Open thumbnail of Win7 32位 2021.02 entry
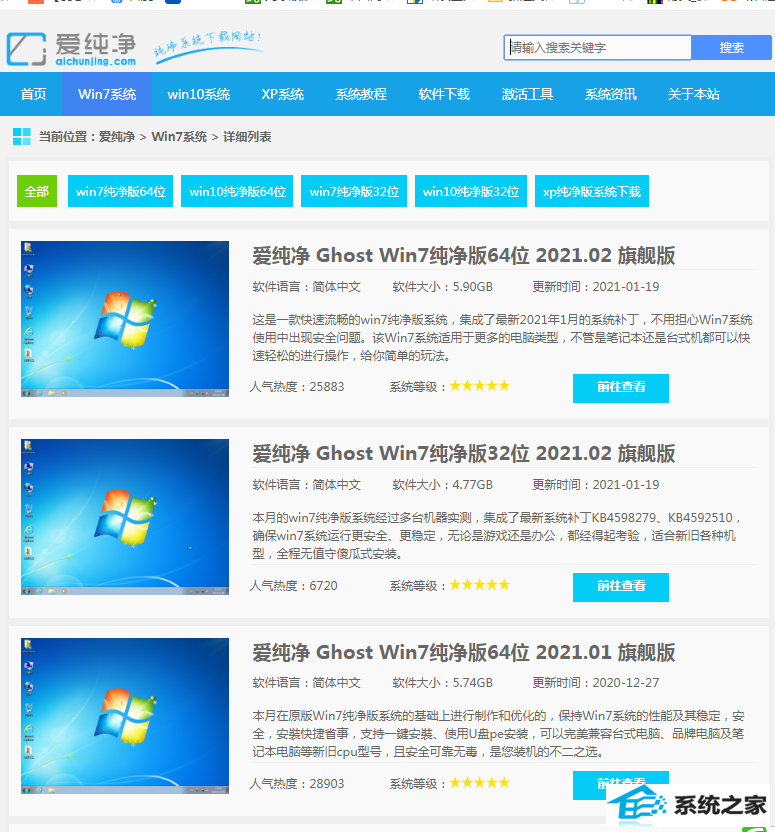This screenshot has height=832, width=775. coord(125,517)
